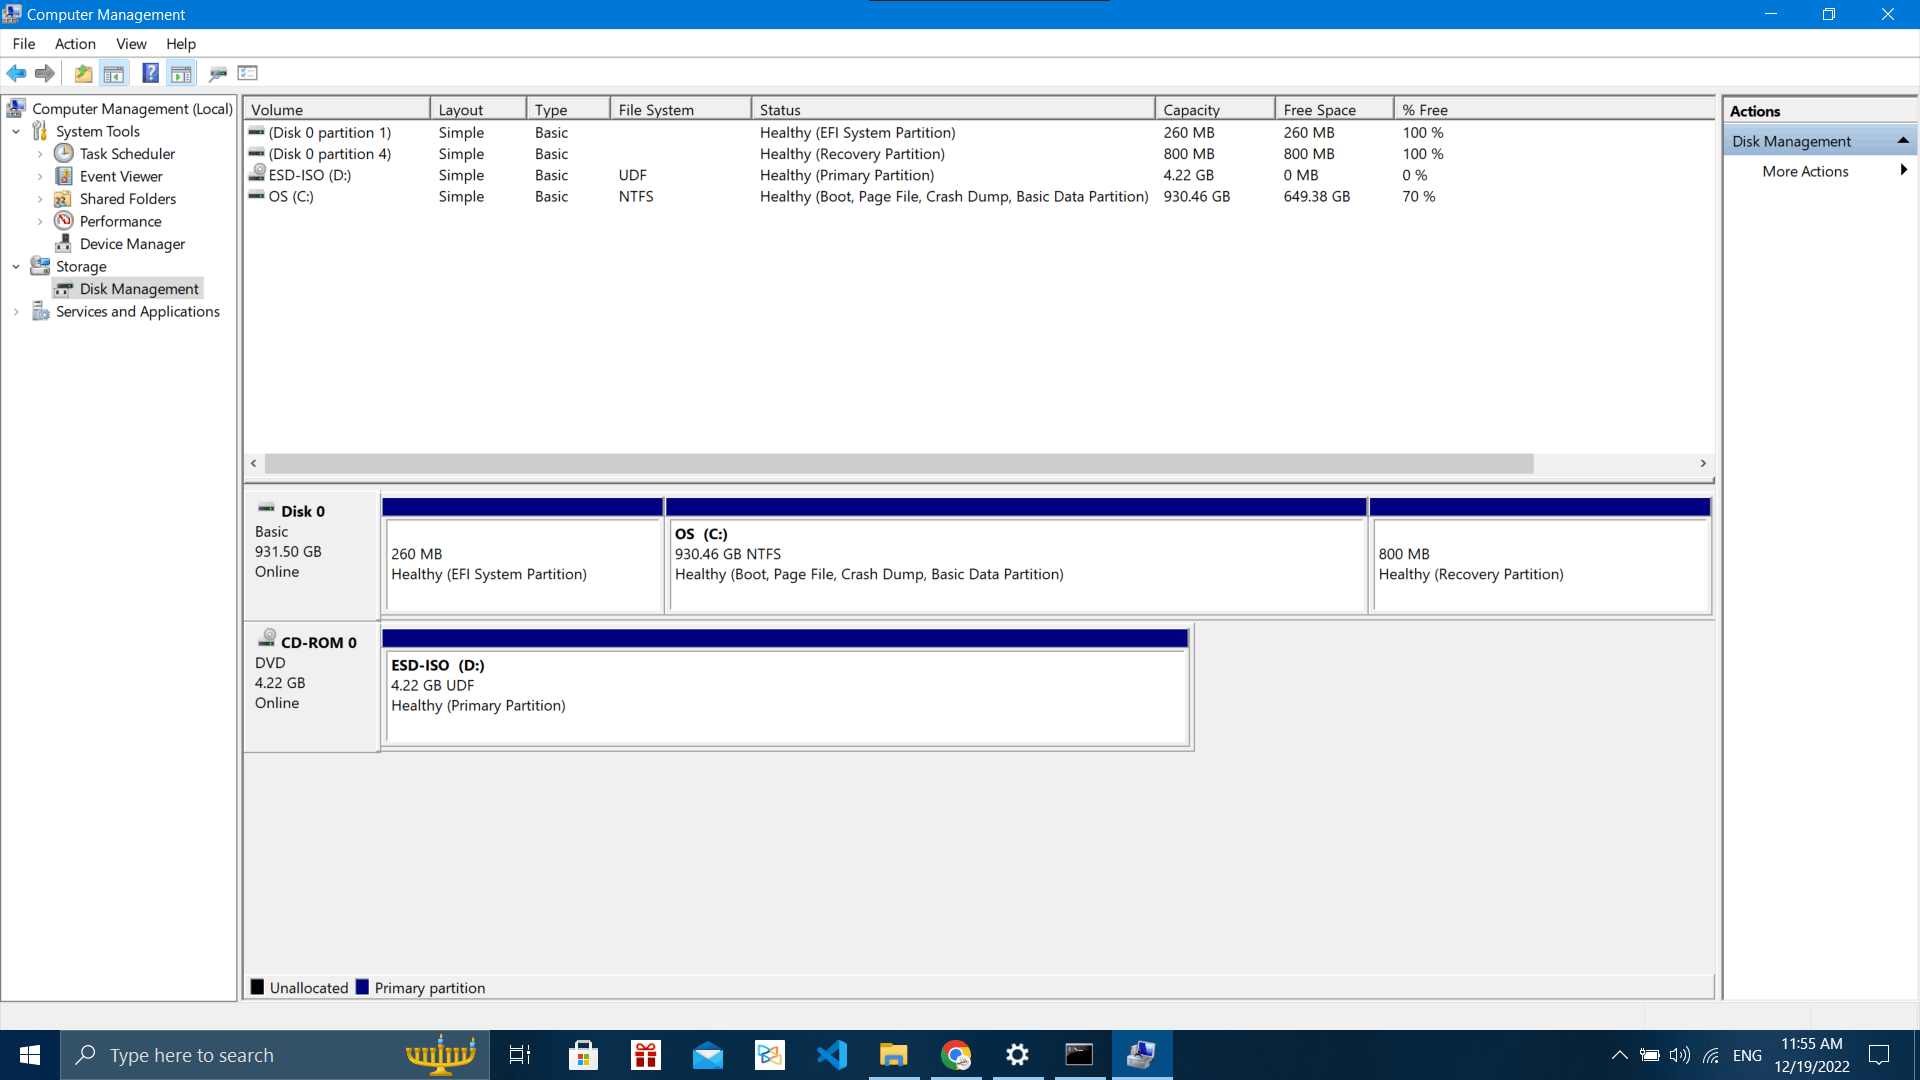1920x1080 pixels.
Task: Toggle the Actions pane visibility
Action: click(x=181, y=73)
